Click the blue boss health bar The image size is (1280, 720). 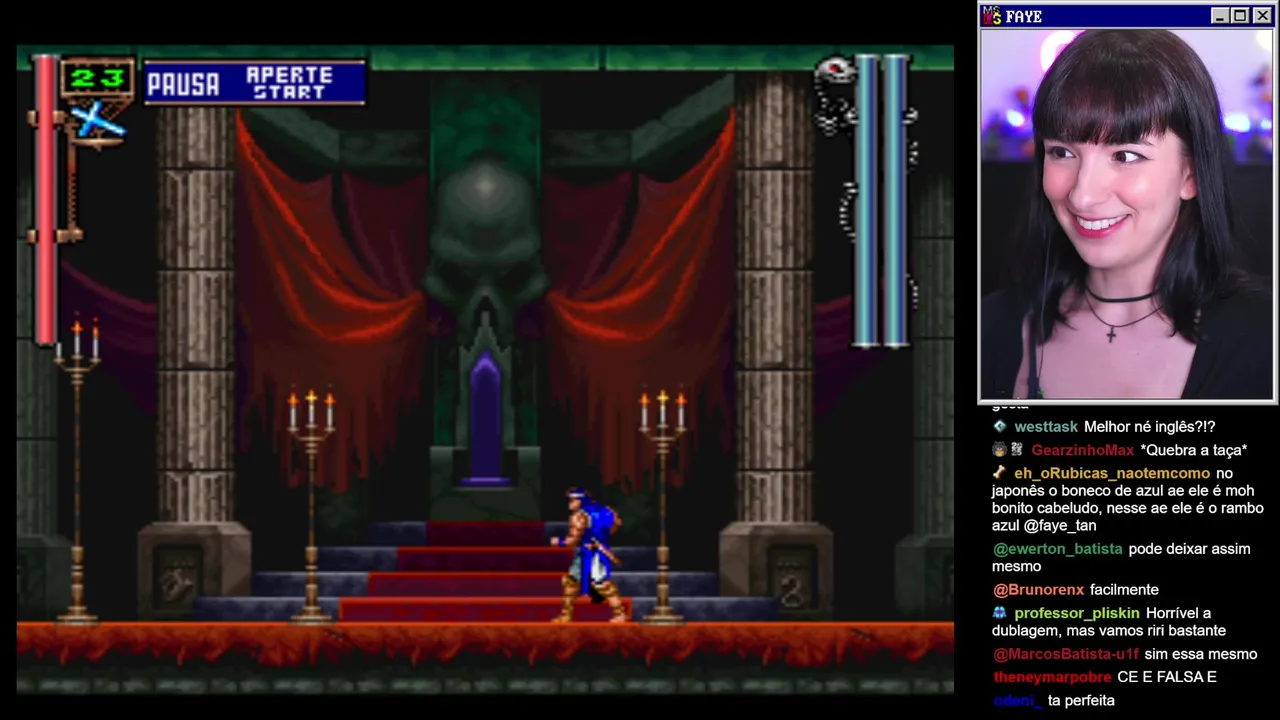(880, 200)
